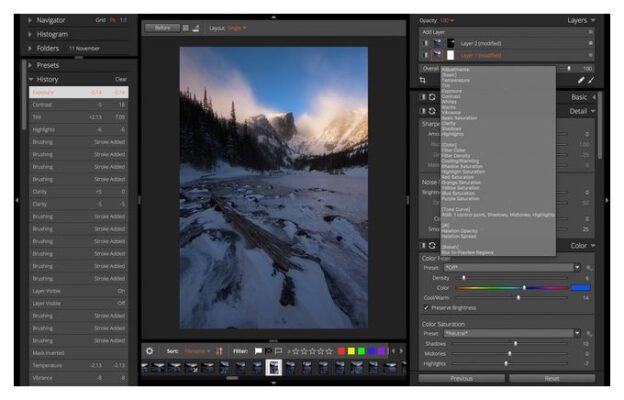
Task: Reverse sort order with the arrows icon
Action: pyautogui.click(x=219, y=351)
